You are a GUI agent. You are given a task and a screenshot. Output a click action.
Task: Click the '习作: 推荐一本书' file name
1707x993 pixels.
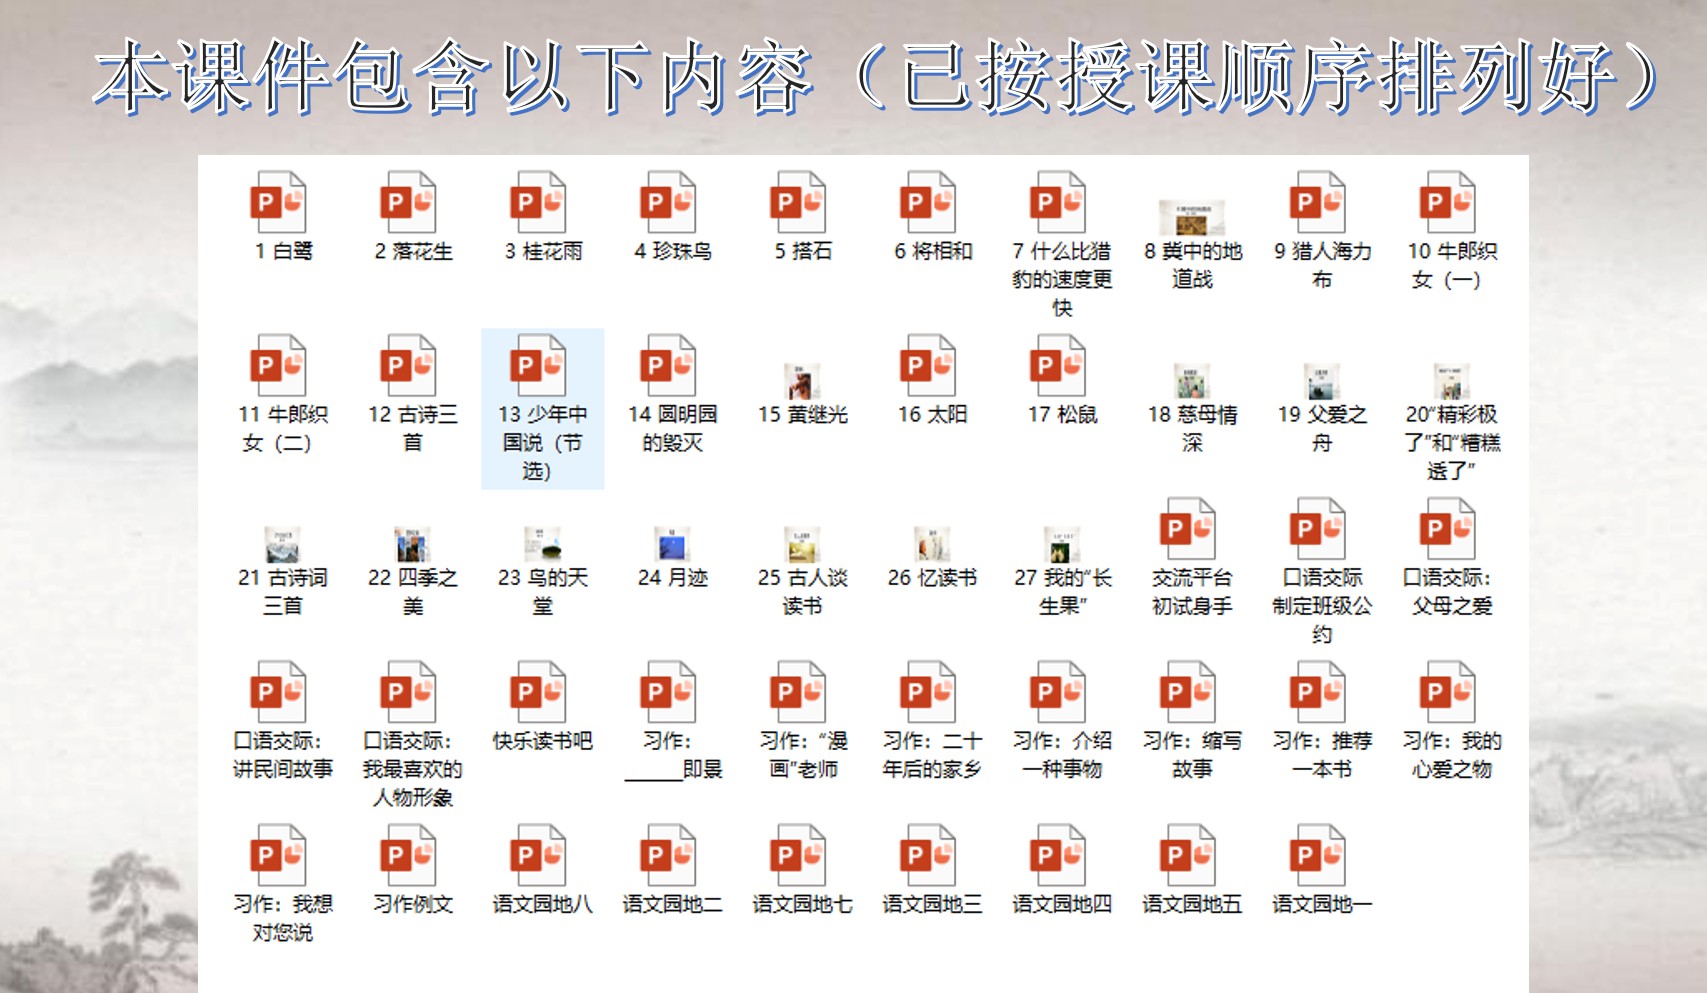(x=1321, y=755)
